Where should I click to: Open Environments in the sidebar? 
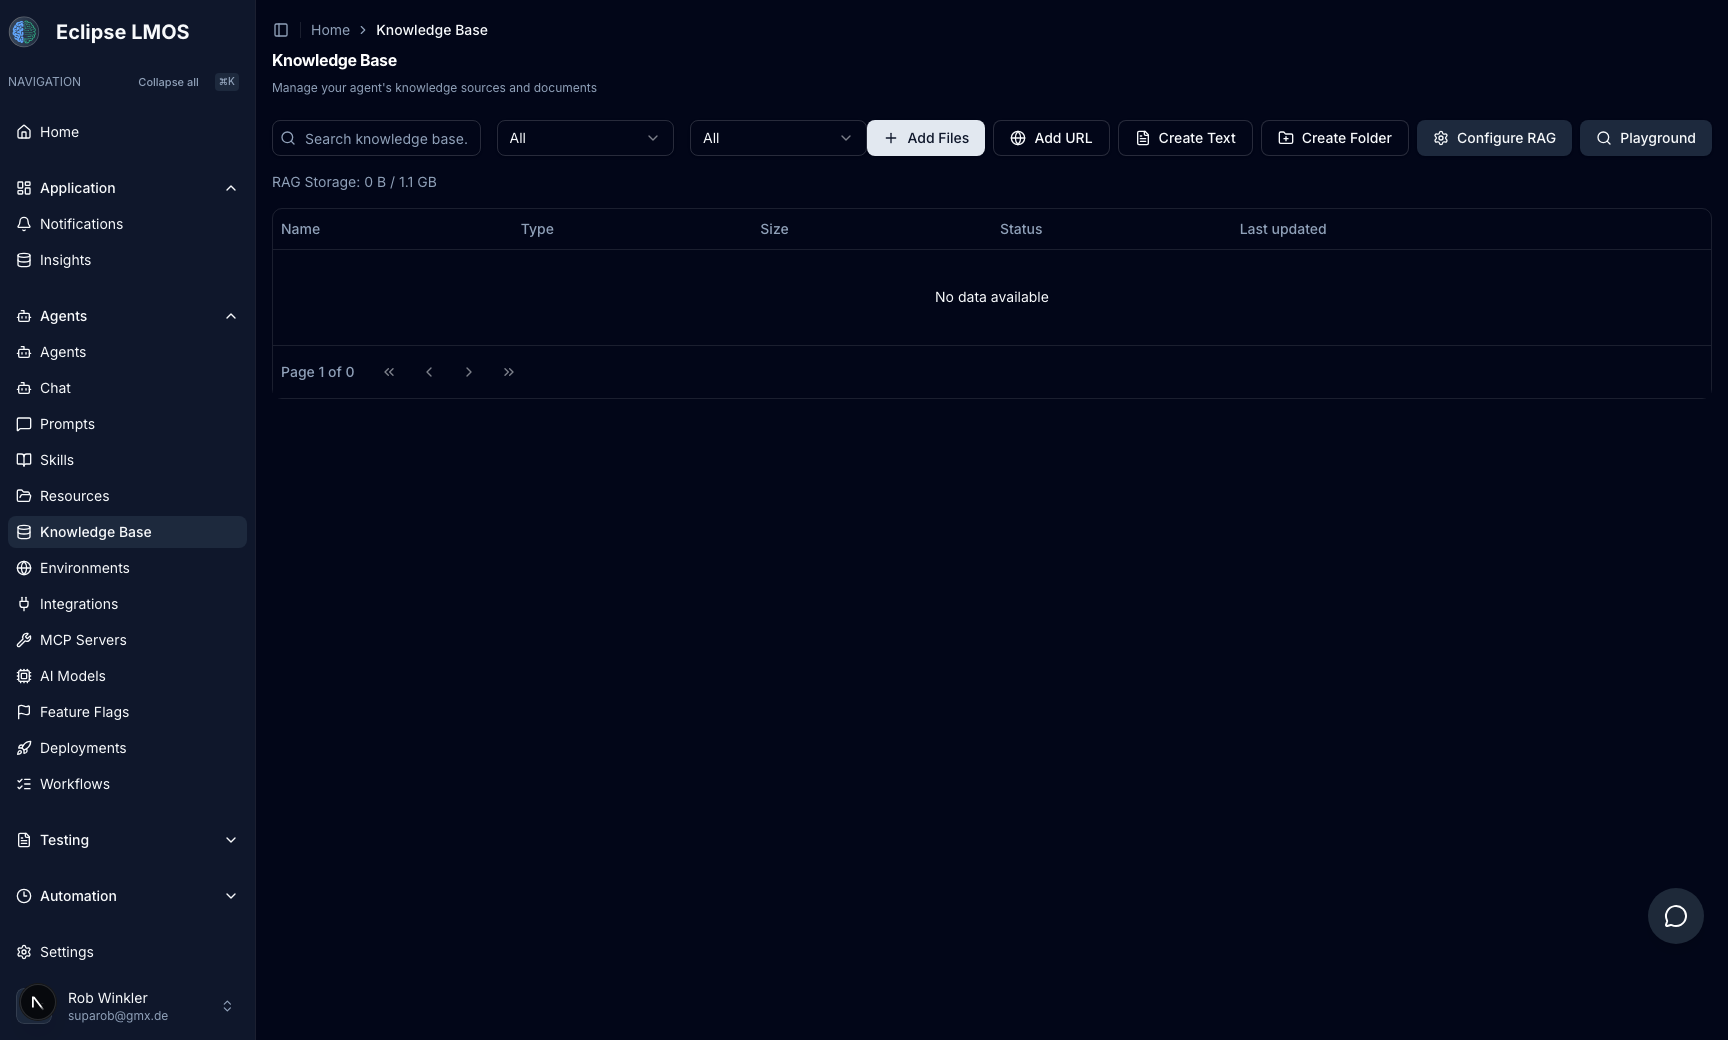point(127,568)
